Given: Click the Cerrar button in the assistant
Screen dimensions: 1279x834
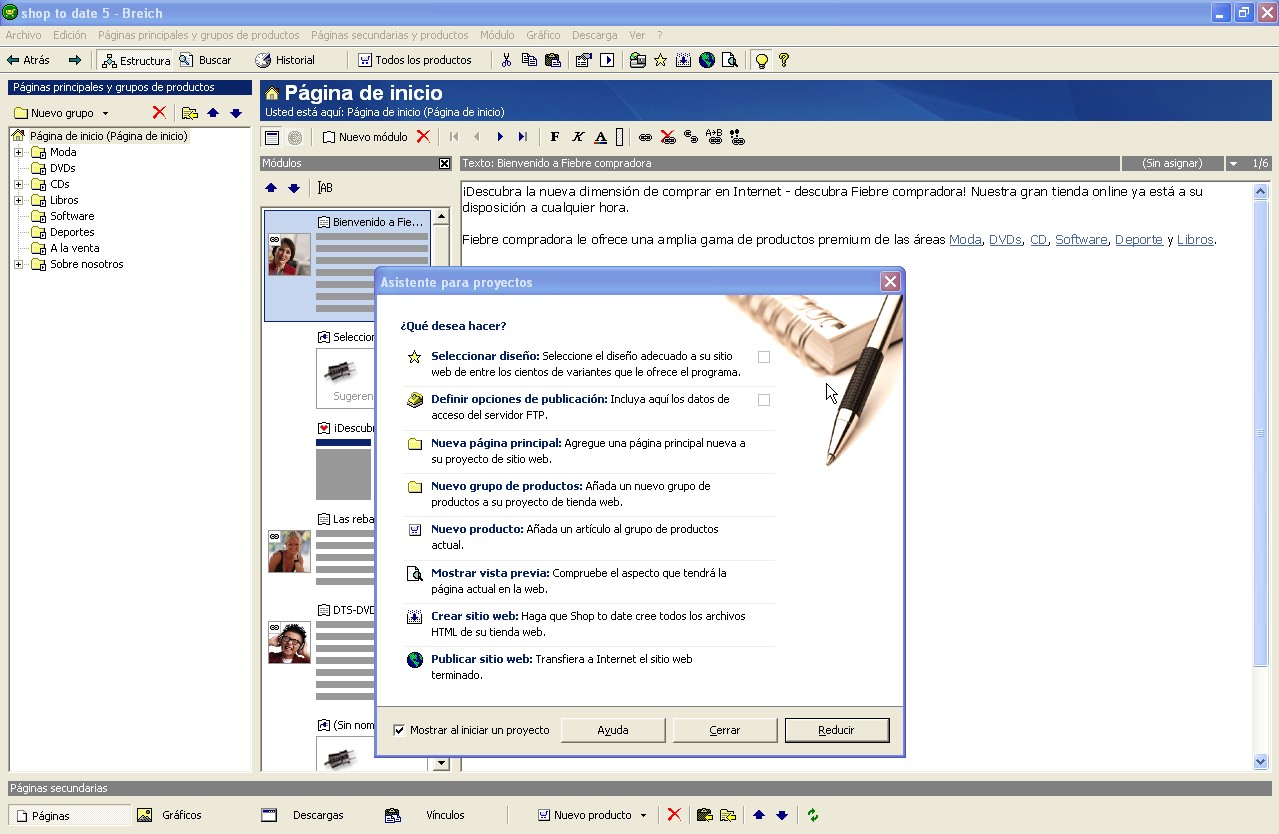Looking at the screenshot, I should (x=725, y=730).
